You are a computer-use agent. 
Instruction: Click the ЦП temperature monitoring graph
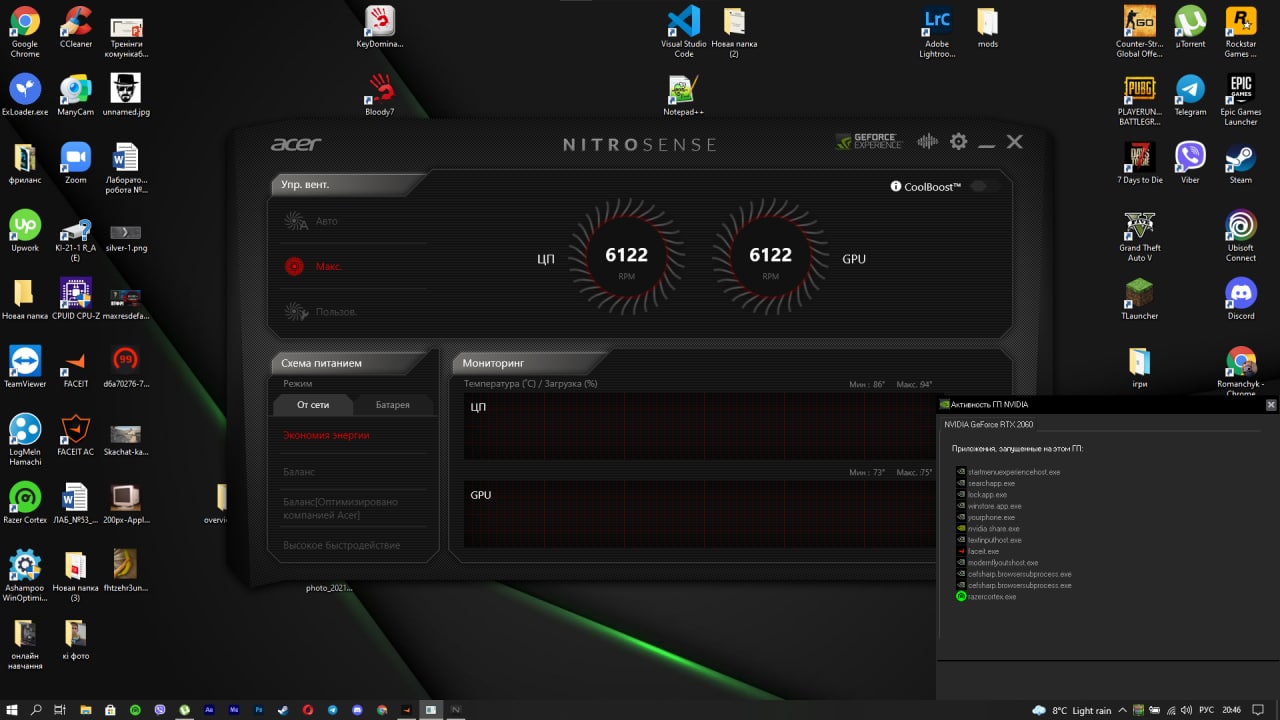tap(699, 425)
